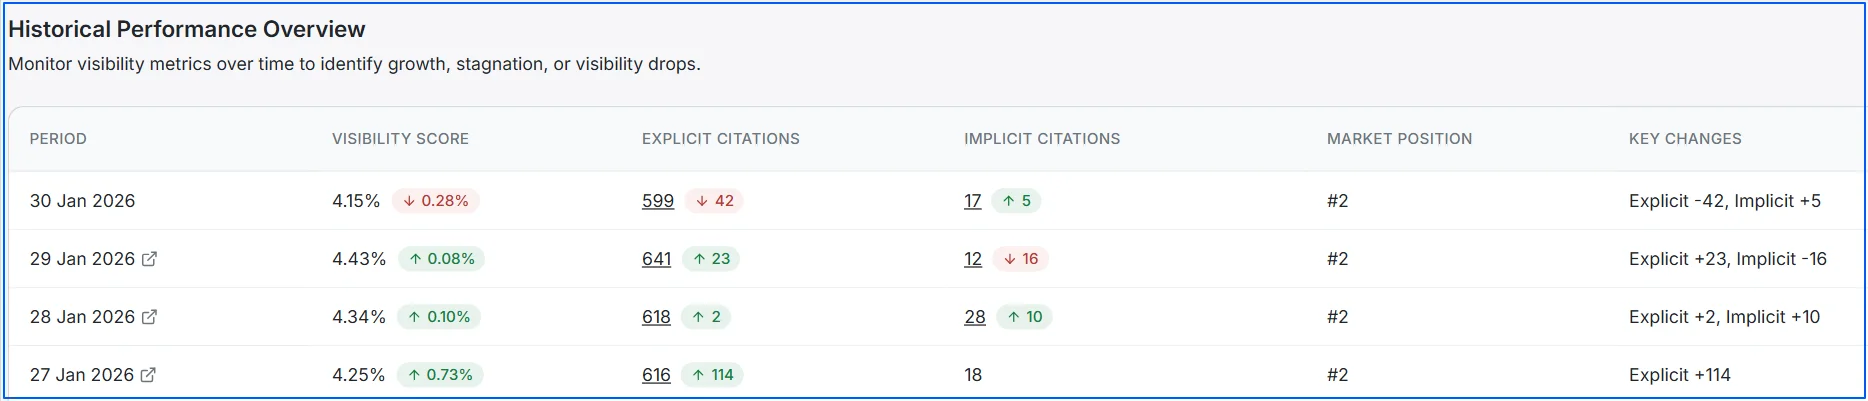The image size is (1868, 401).
Task: Open external link icon for 27 Jan 2026
Action: 149,375
